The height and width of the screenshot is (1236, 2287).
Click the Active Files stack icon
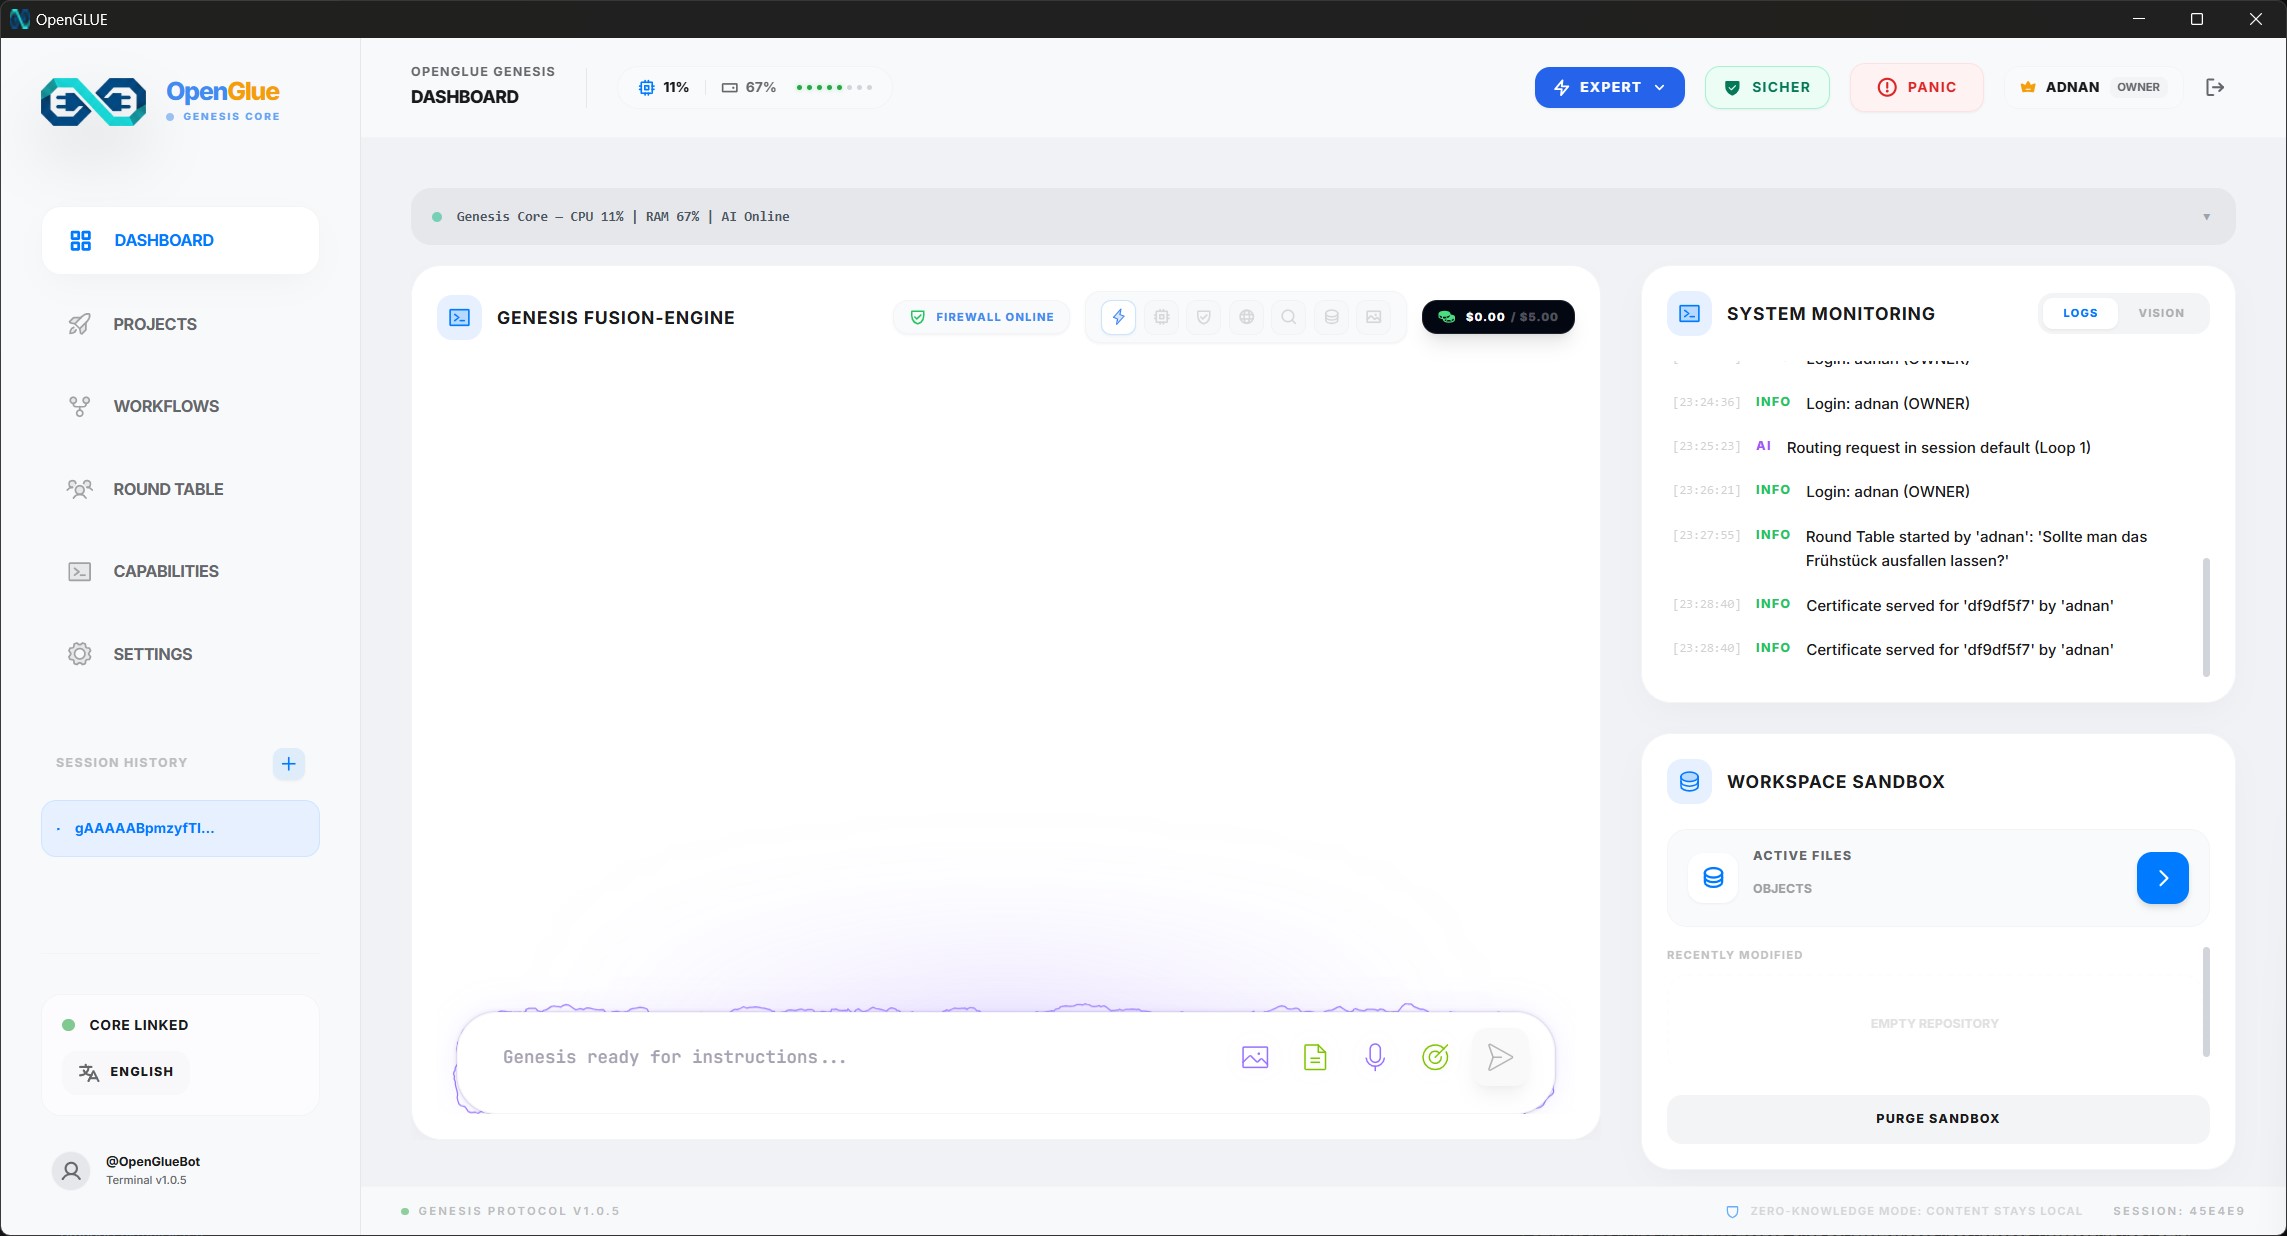pos(1713,877)
